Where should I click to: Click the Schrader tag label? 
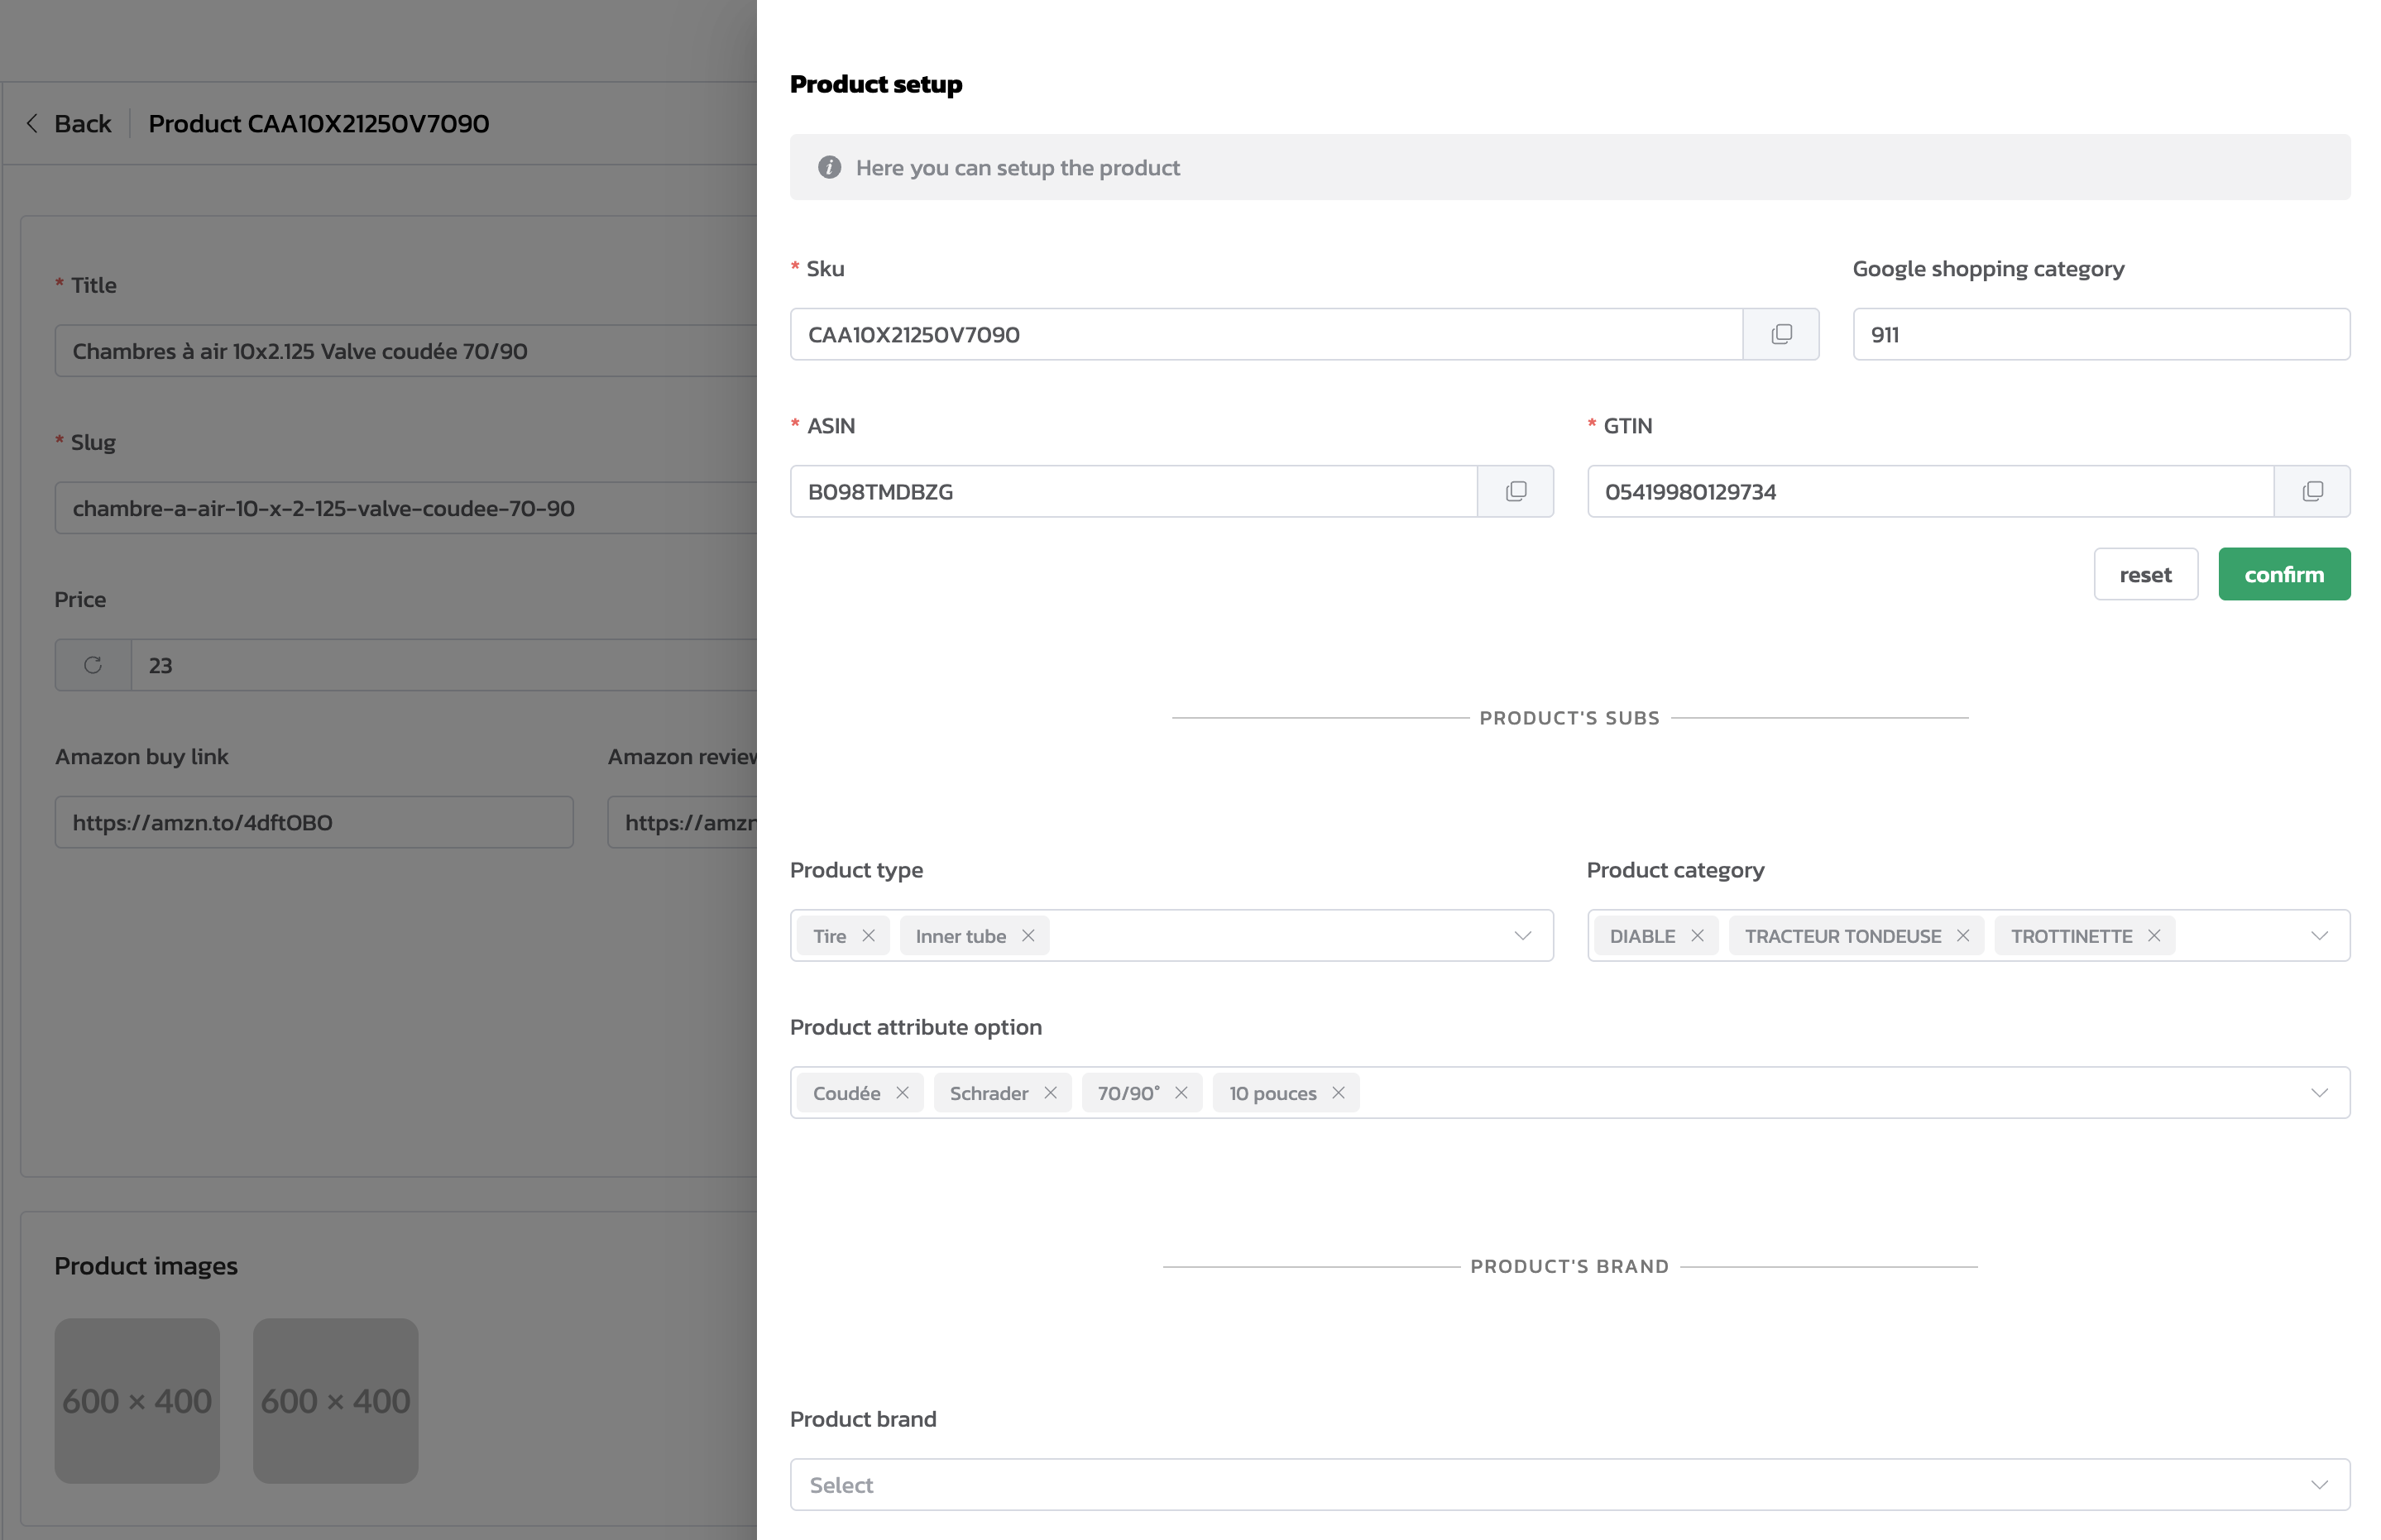coord(989,1093)
